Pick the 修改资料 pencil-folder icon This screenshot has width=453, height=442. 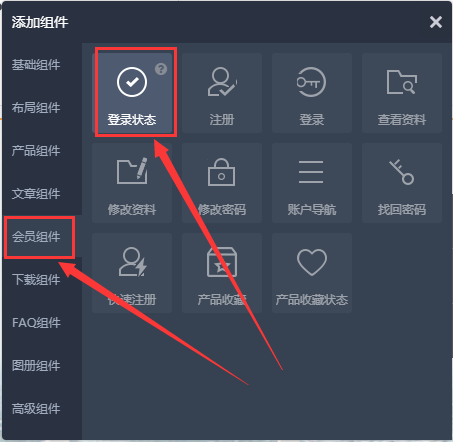pyautogui.click(x=132, y=171)
